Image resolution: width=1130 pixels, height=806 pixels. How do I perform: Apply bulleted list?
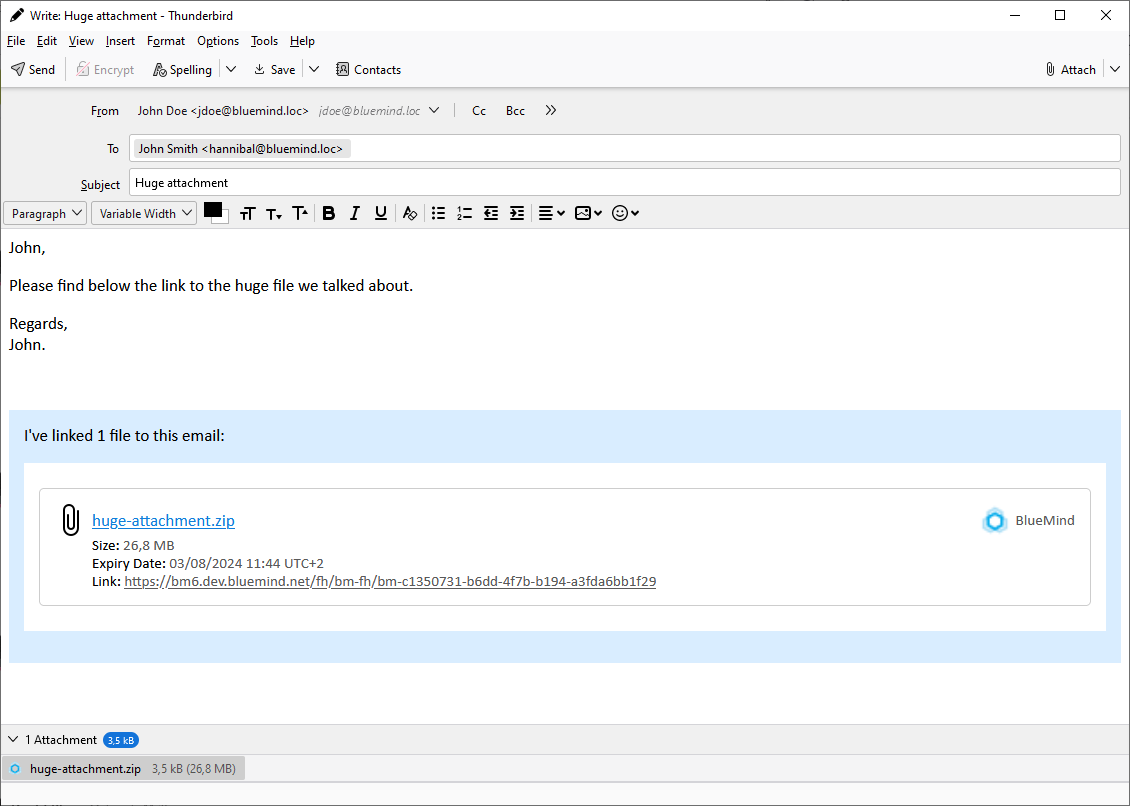click(438, 213)
